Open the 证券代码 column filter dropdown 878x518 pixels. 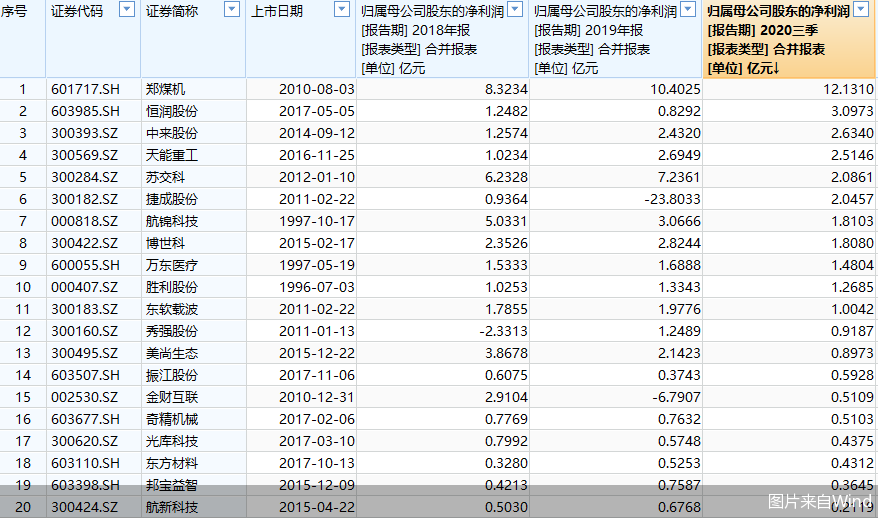click(x=127, y=9)
